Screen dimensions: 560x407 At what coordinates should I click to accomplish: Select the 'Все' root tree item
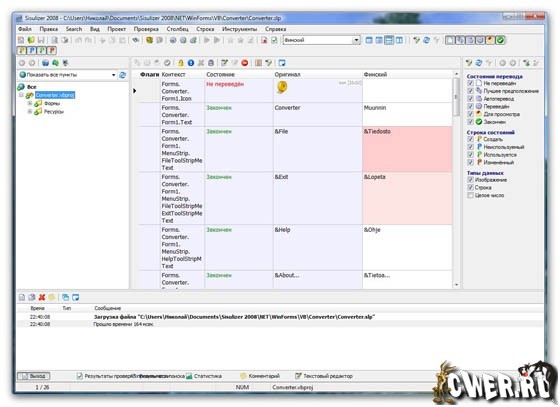coord(31,87)
